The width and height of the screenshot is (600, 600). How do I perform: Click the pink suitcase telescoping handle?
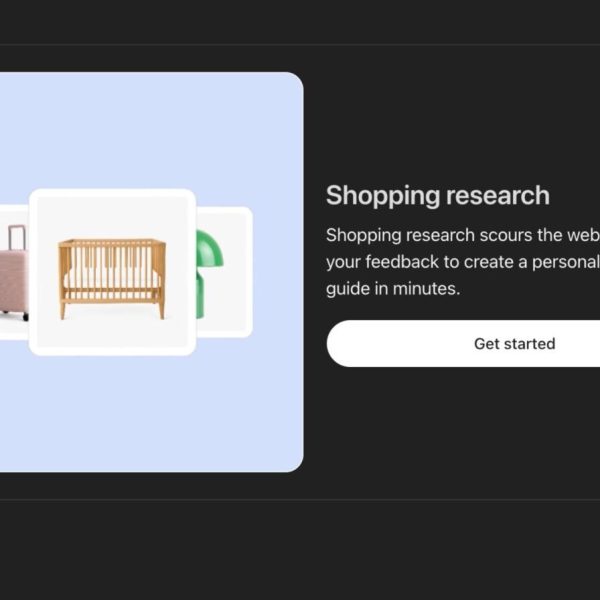[x=16, y=238]
